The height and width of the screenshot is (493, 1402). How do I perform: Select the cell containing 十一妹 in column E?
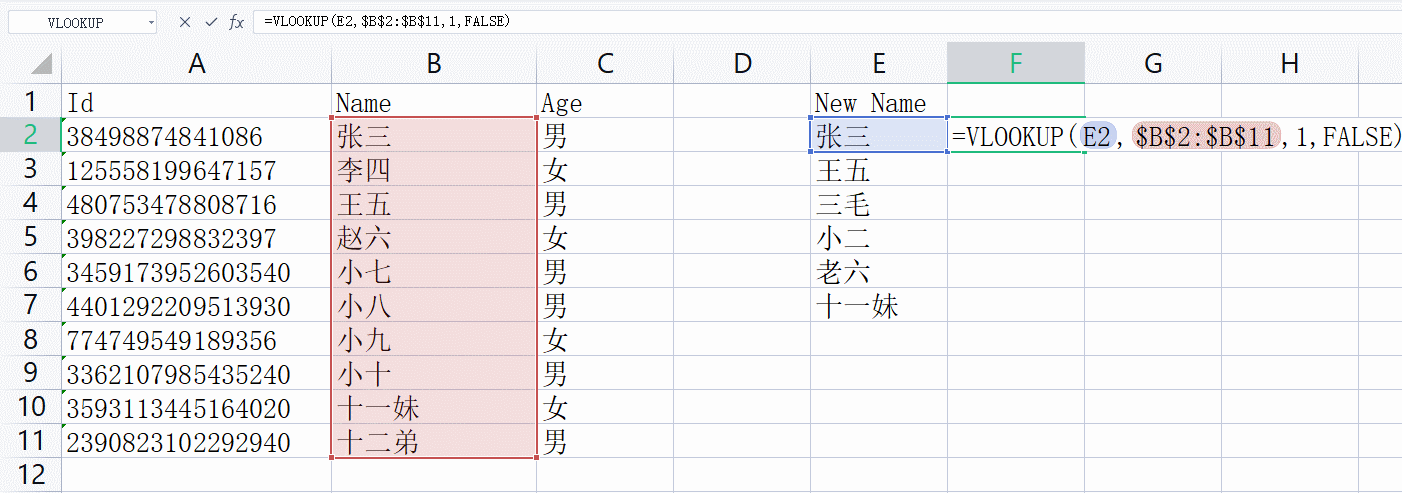tap(879, 306)
